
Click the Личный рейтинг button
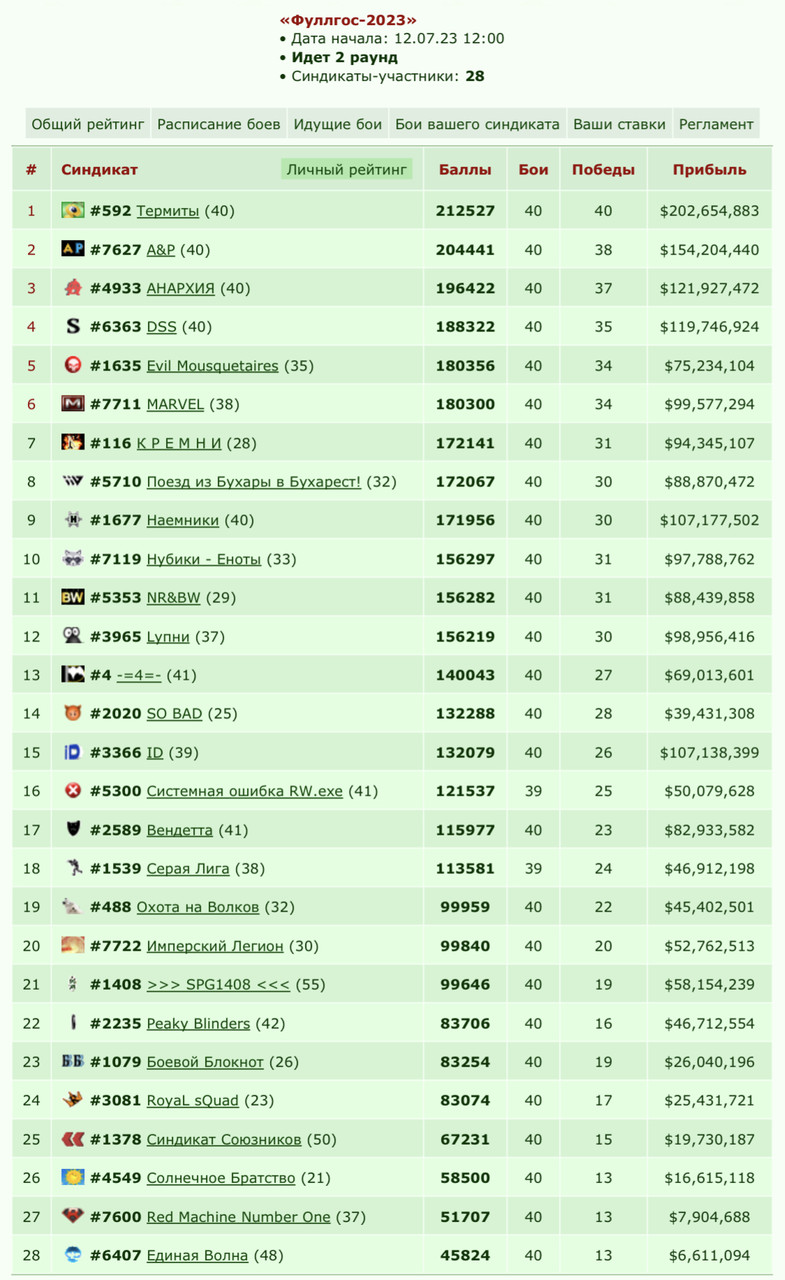[x=347, y=170]
